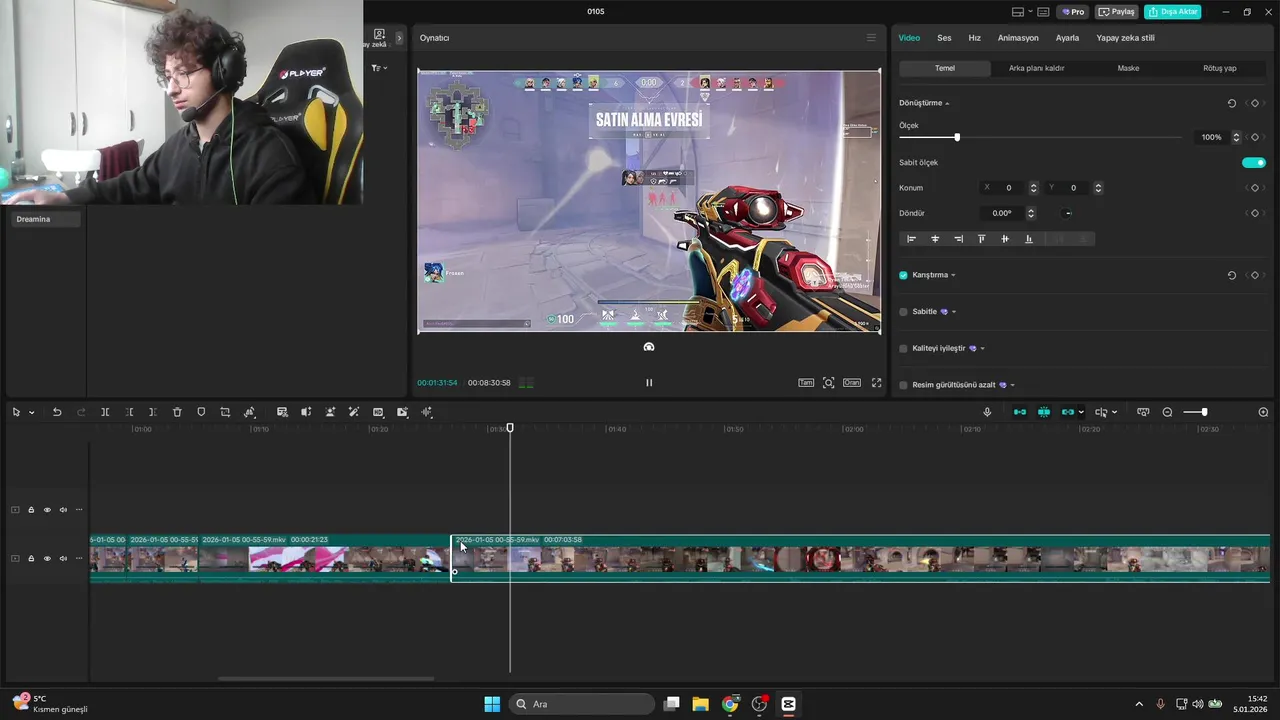Enable the Kaliteyi iyileştir checkbox
The height and width of the screenshot is (720, 1280).
[903, 349]
